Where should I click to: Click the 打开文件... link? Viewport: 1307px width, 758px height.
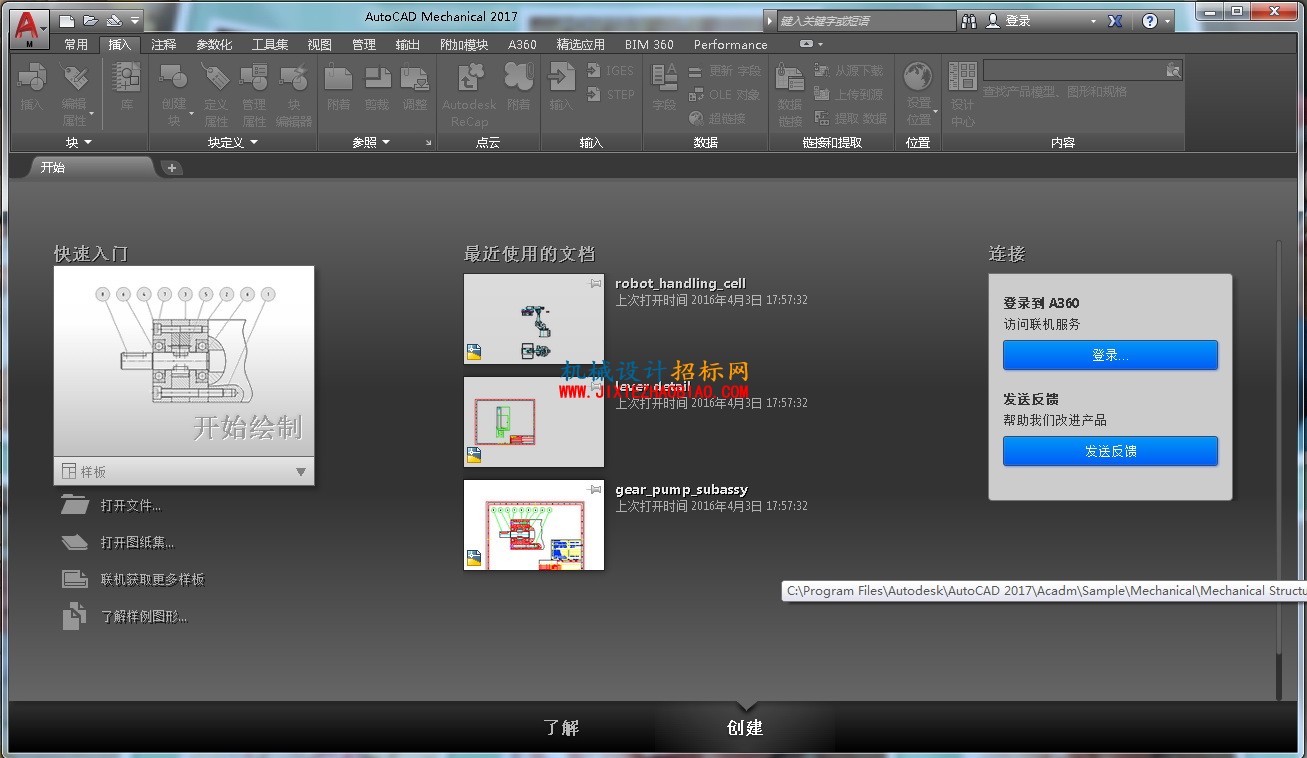130,506
